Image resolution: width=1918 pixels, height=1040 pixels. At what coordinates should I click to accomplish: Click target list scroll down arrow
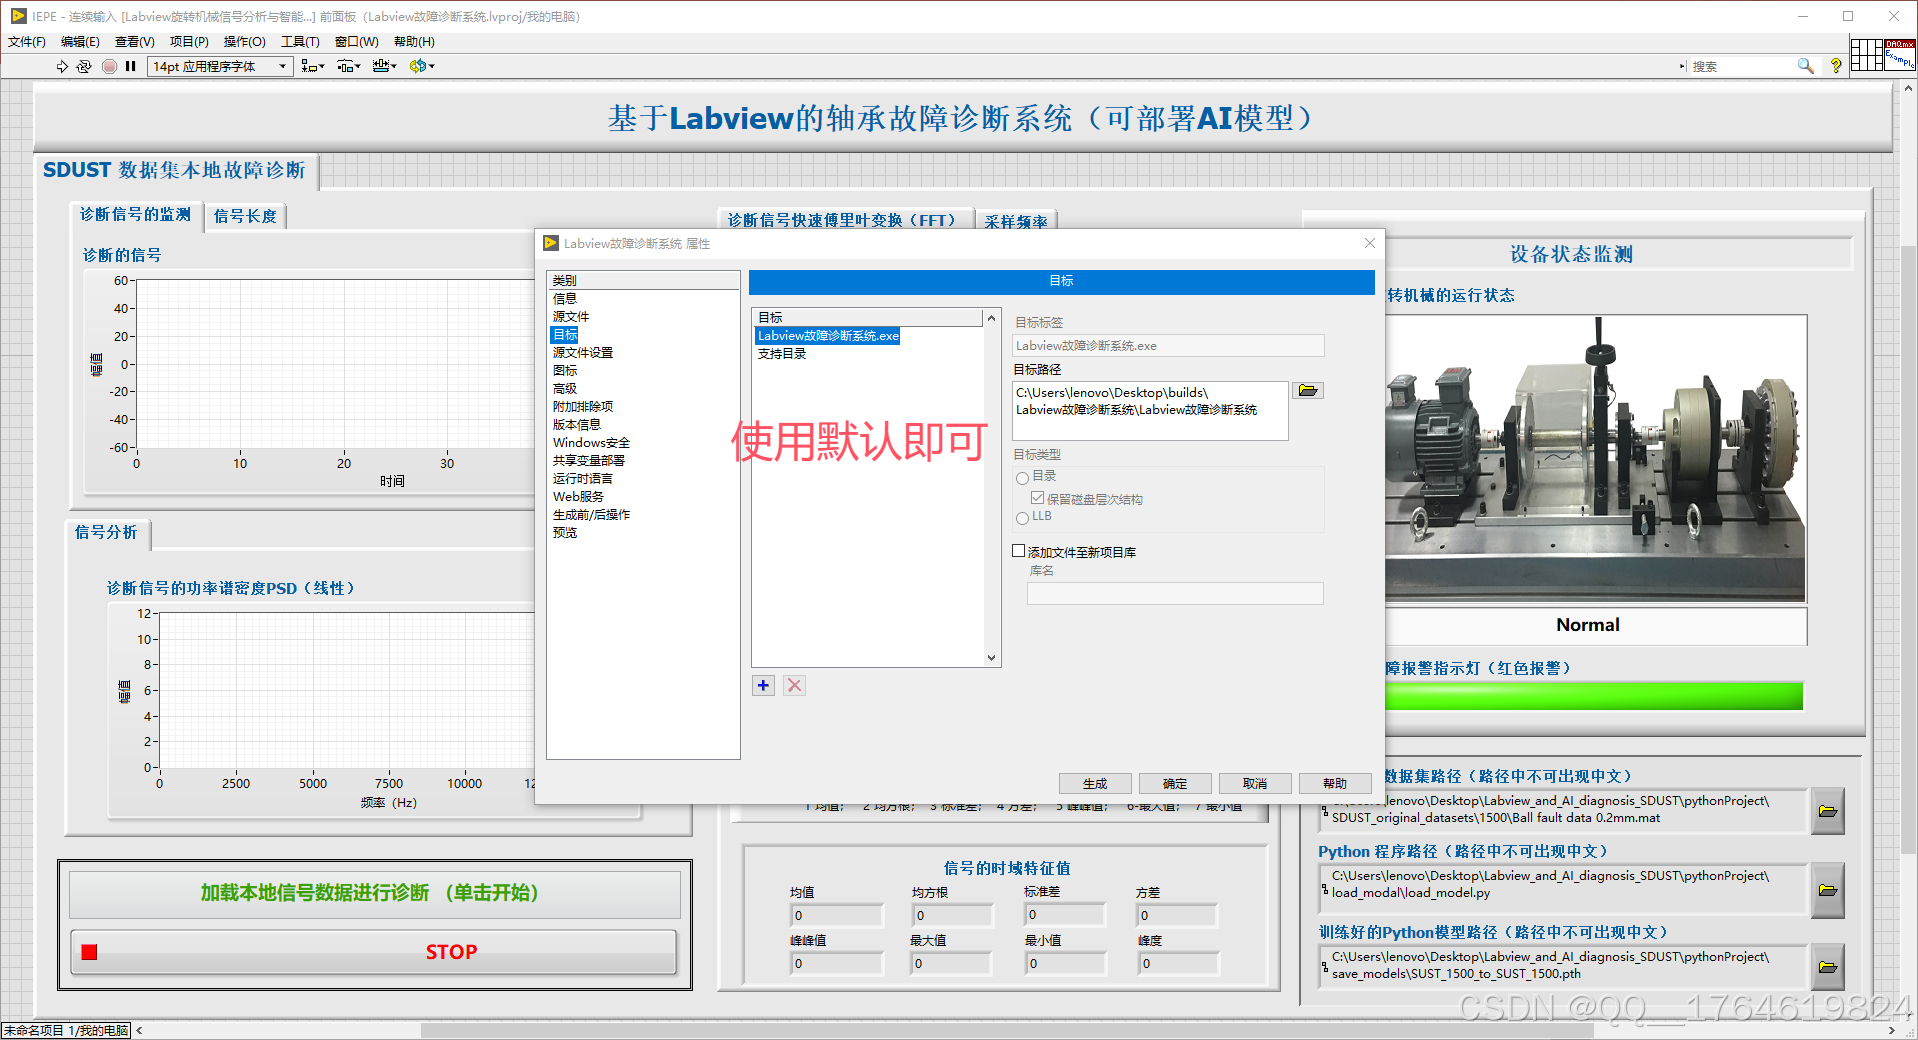(991, 658)
